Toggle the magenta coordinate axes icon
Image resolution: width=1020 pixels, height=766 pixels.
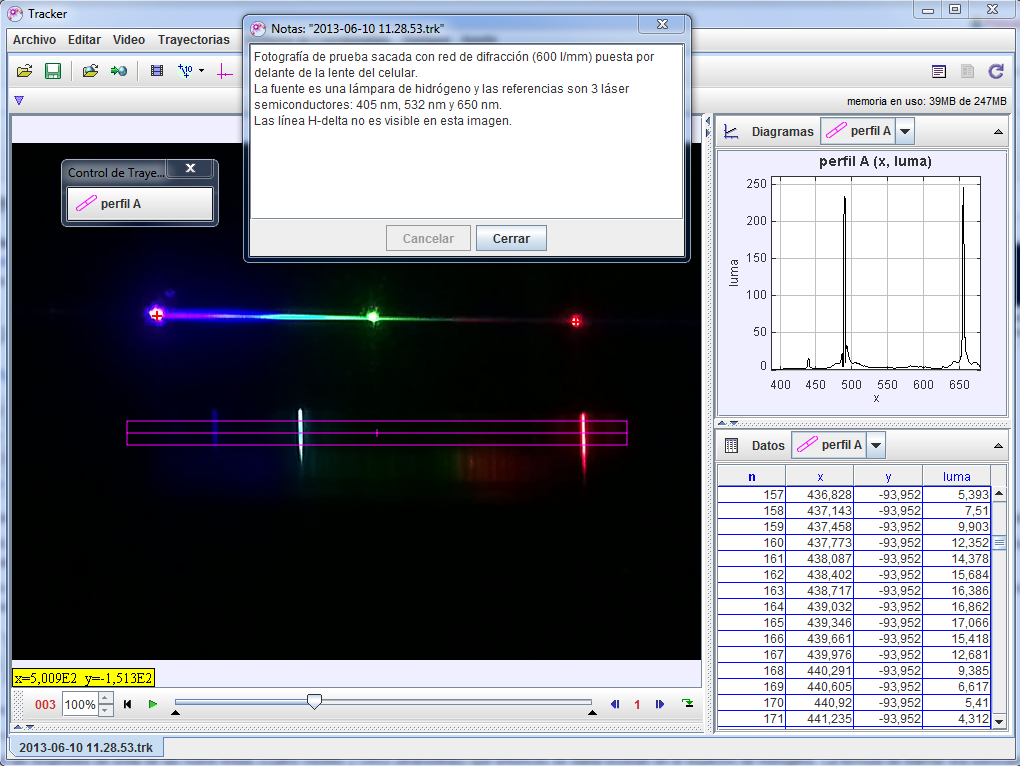tap(224, 71)
